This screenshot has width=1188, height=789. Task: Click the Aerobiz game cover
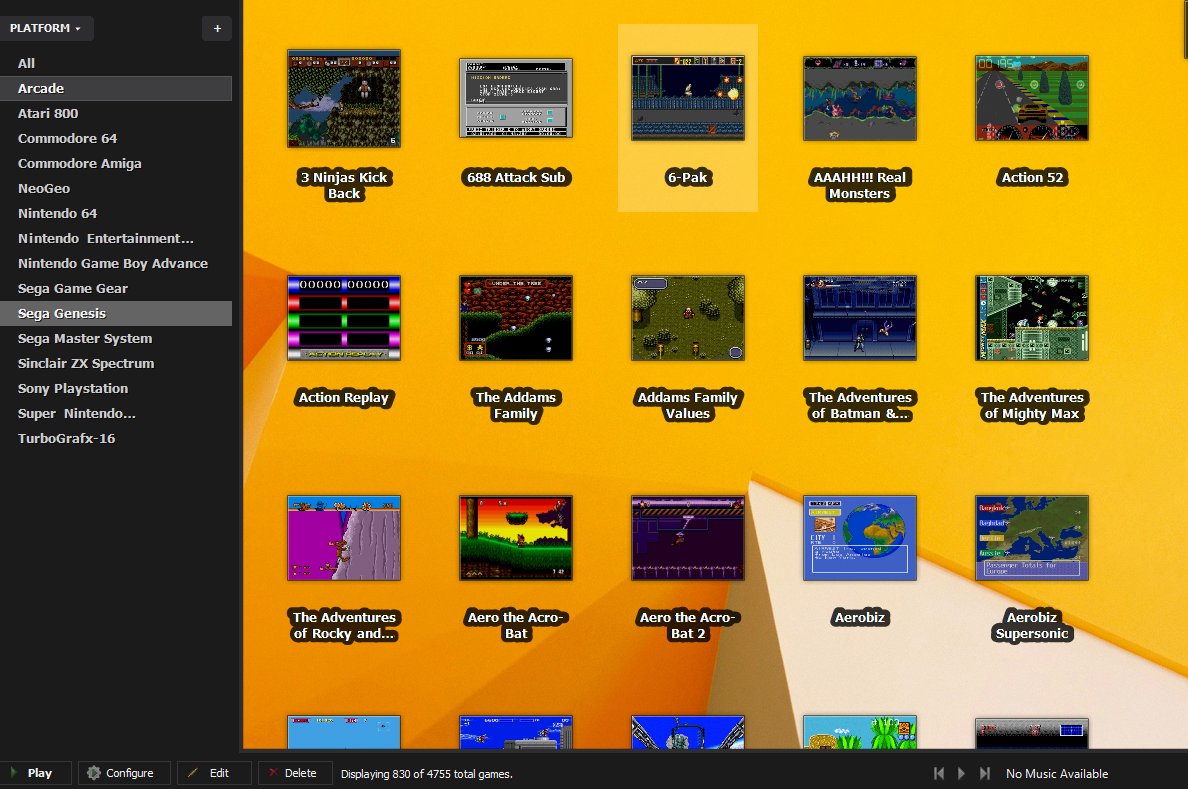click(860, 537)
